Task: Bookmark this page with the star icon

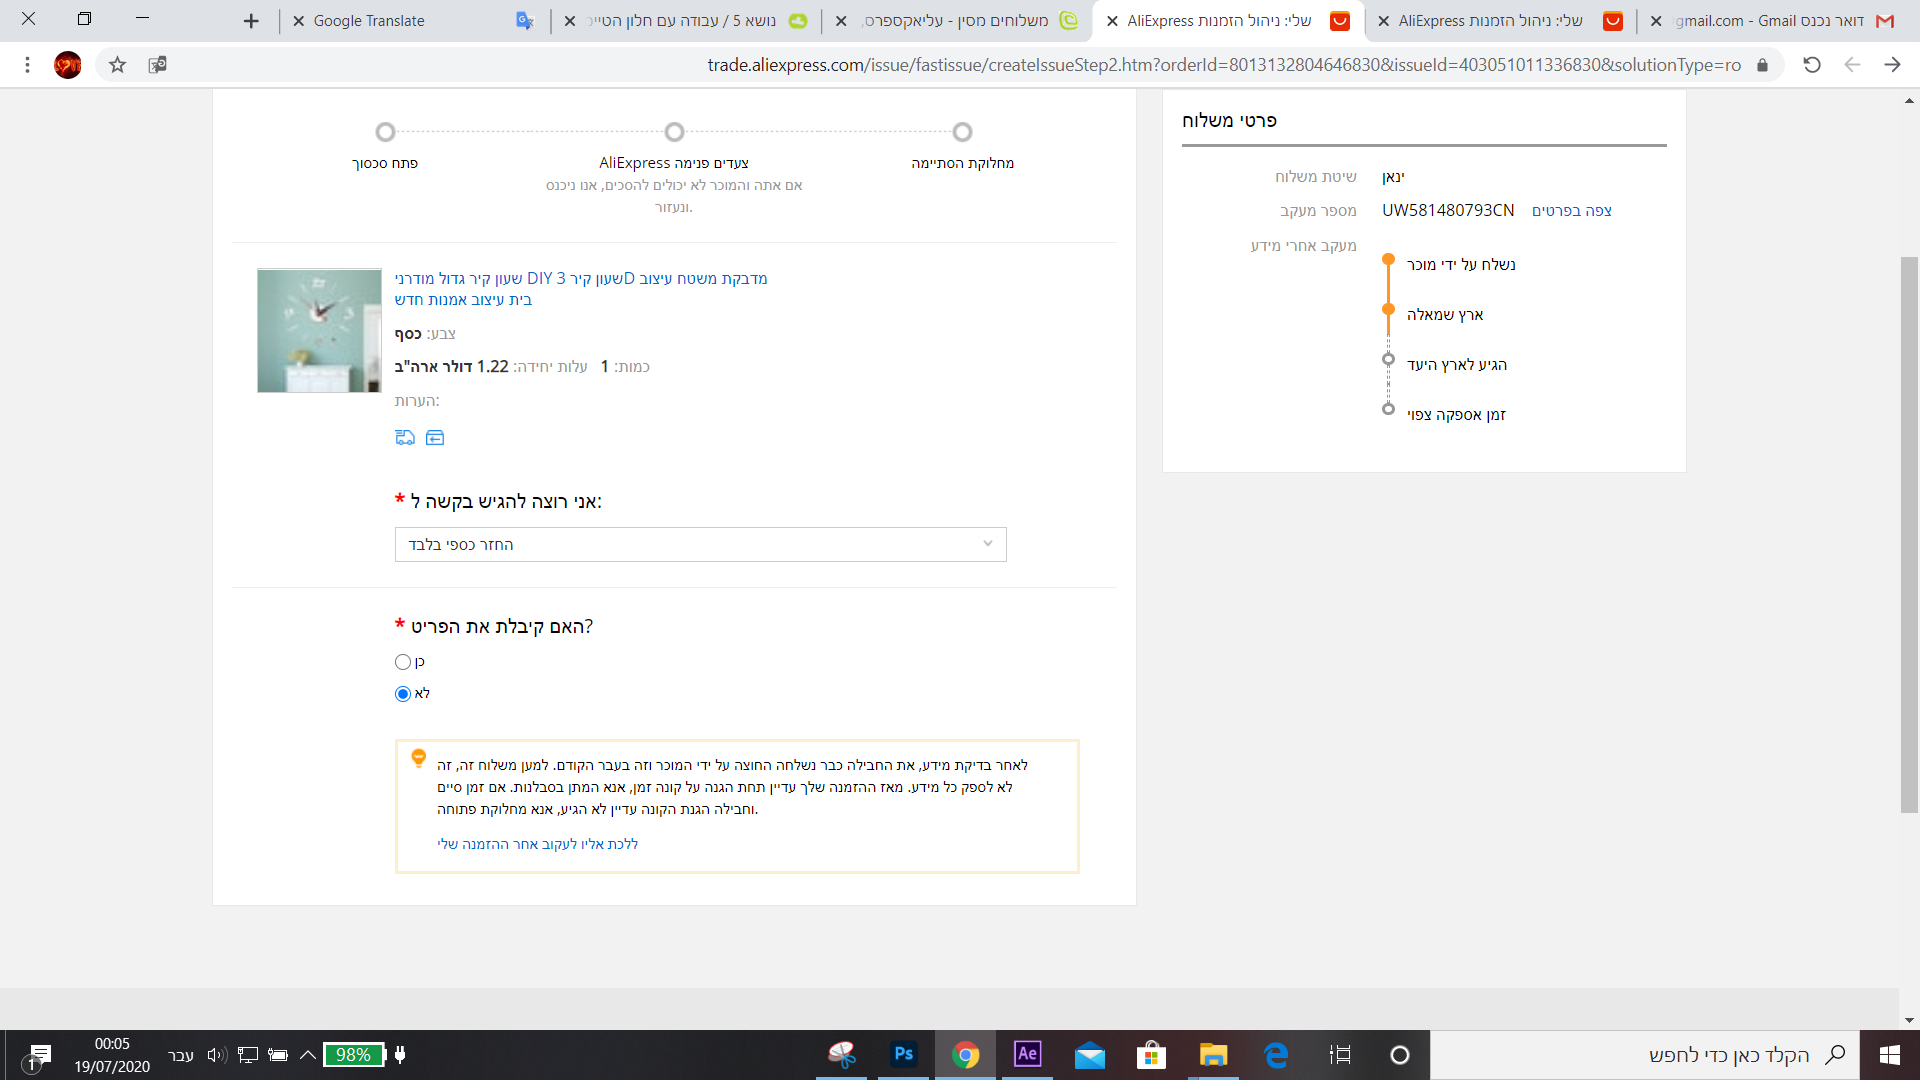Action: pos(118,65)
